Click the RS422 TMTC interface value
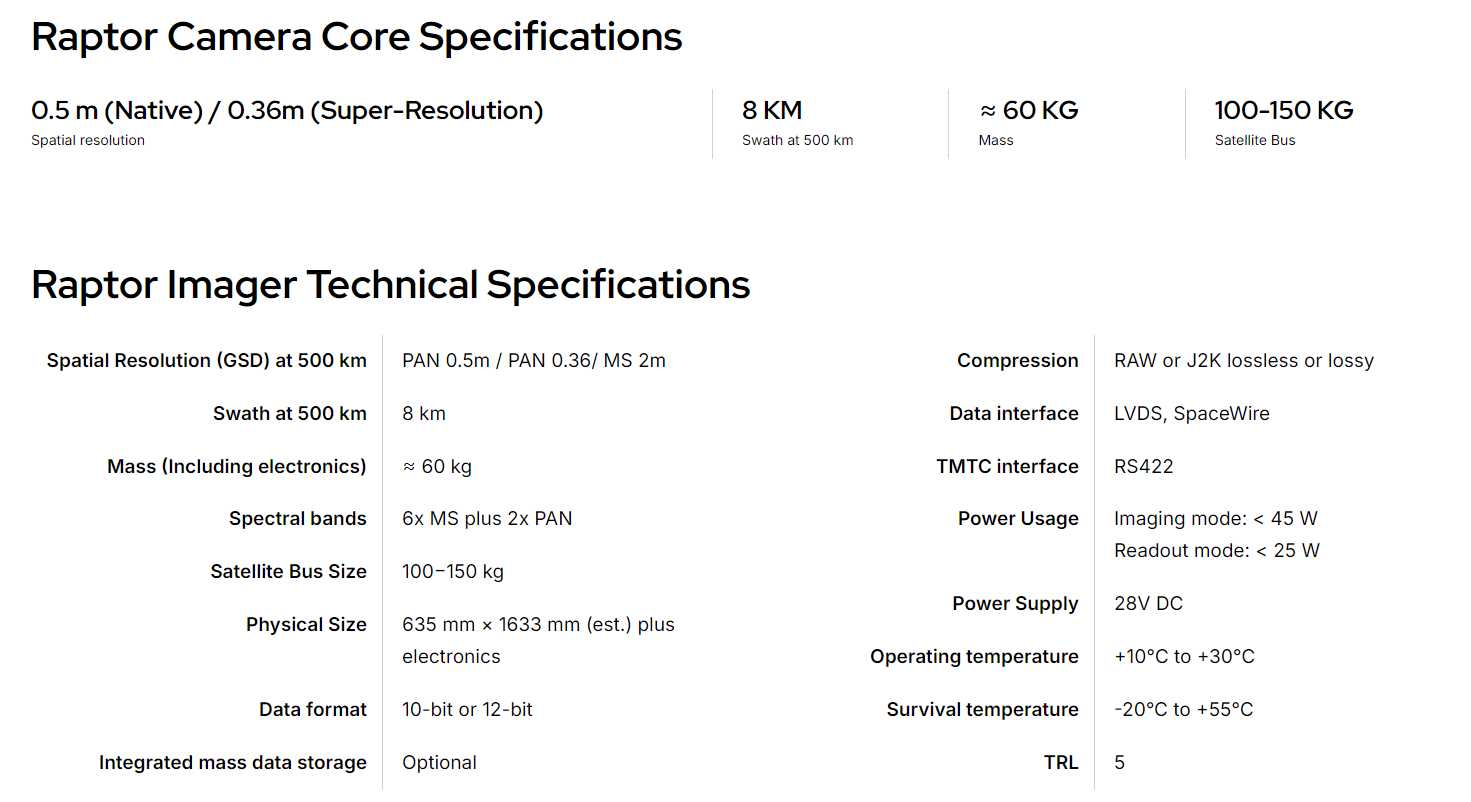1471x802 pixels. (1144, 467)
